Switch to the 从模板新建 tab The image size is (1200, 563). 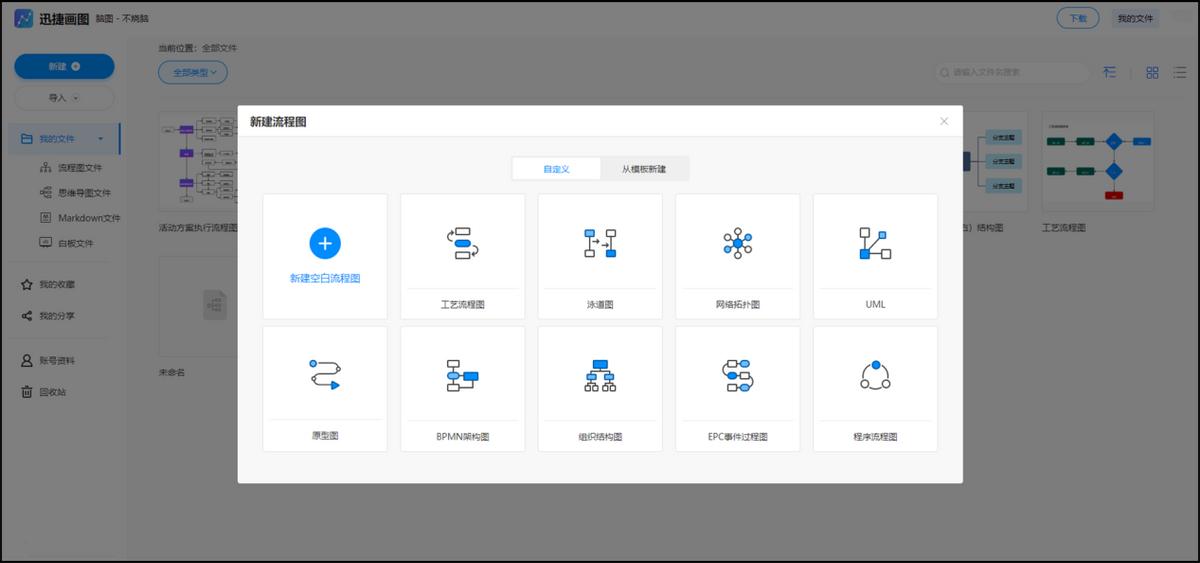tap(645, 169)
